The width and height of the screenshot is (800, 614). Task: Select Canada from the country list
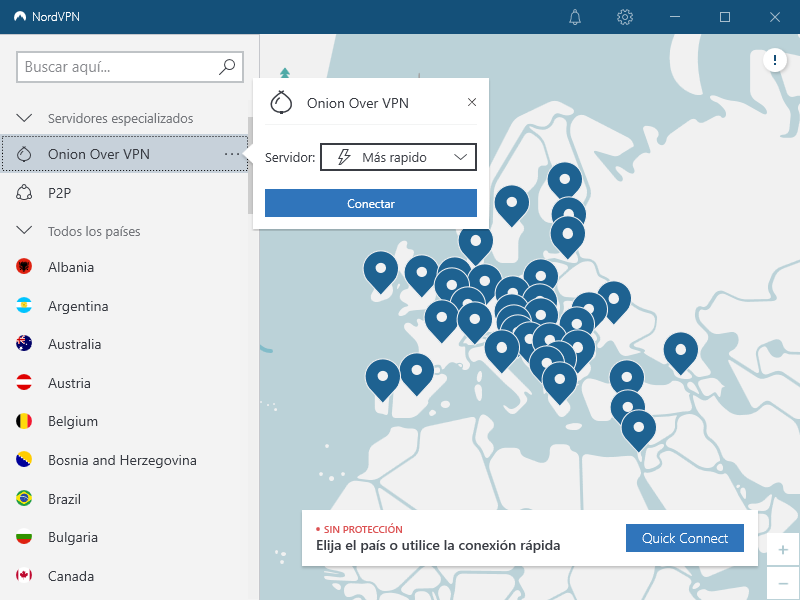[124, 576]
